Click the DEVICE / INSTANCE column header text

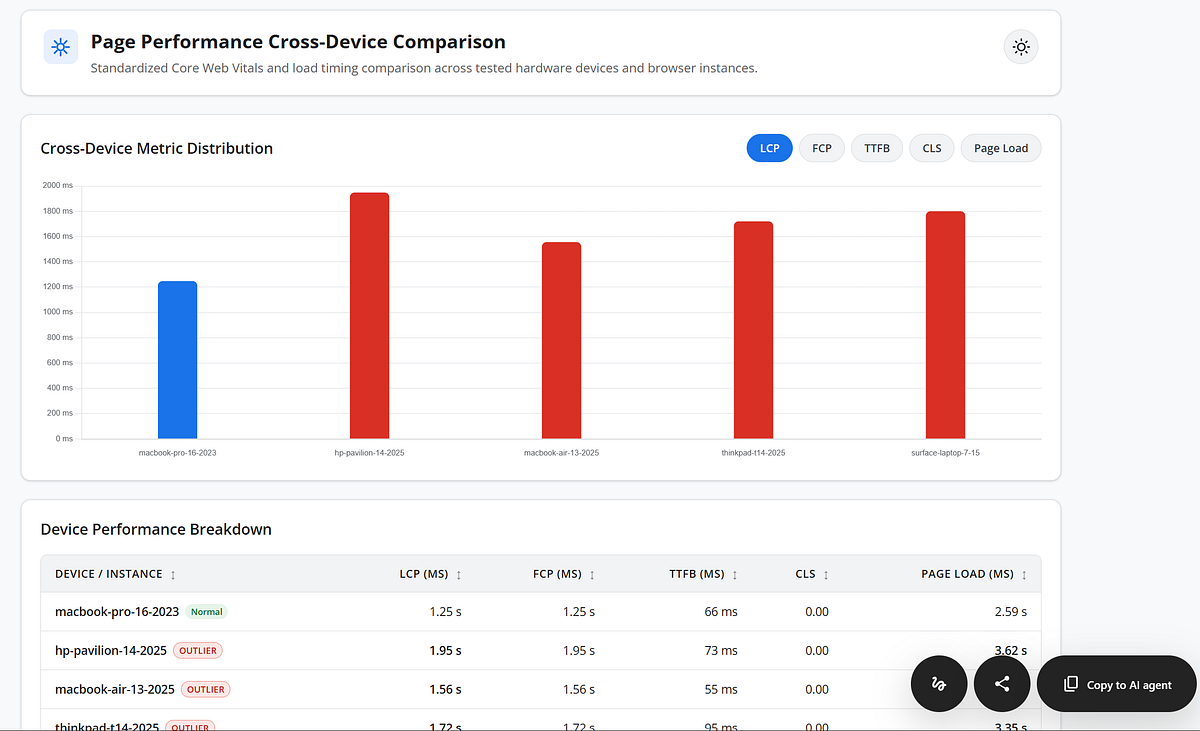(x=109, y=575)
